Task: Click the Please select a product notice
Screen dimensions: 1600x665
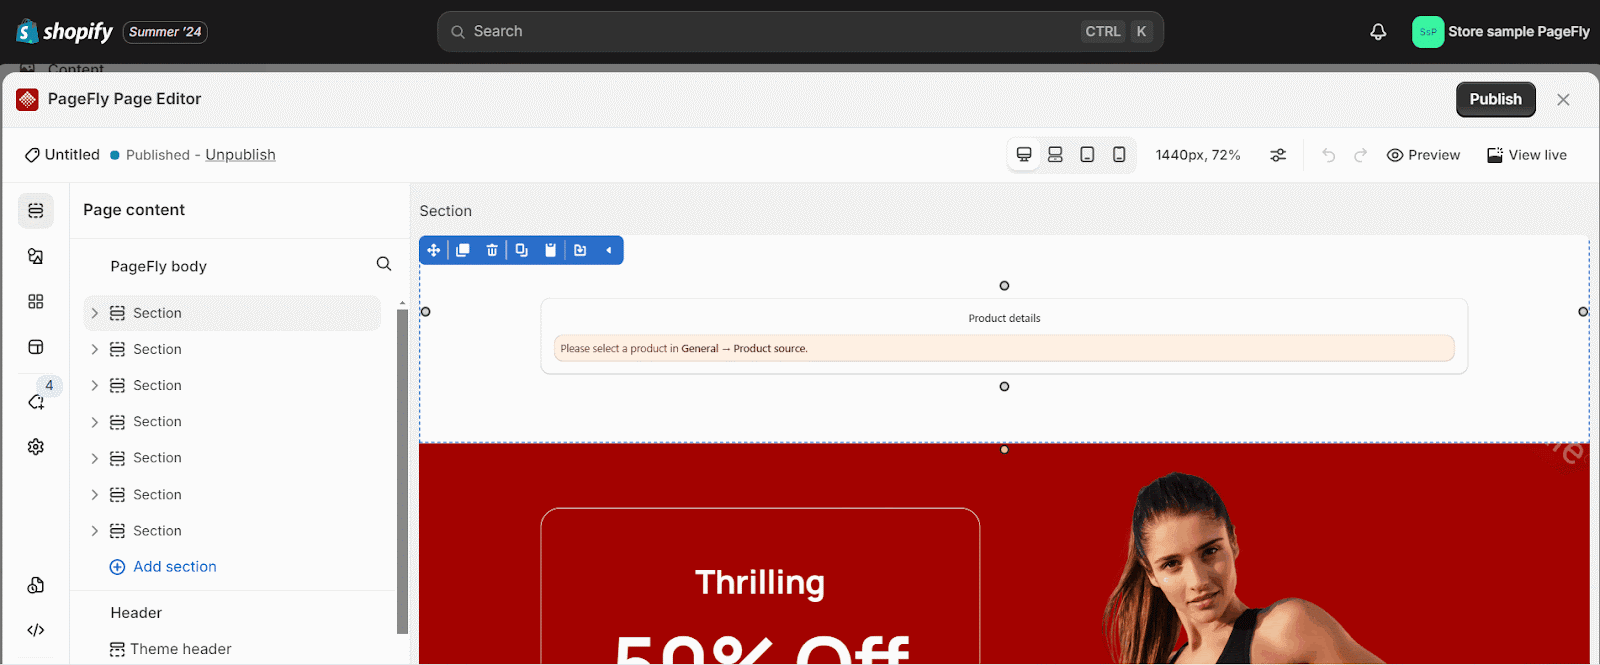Action: 1004,348
